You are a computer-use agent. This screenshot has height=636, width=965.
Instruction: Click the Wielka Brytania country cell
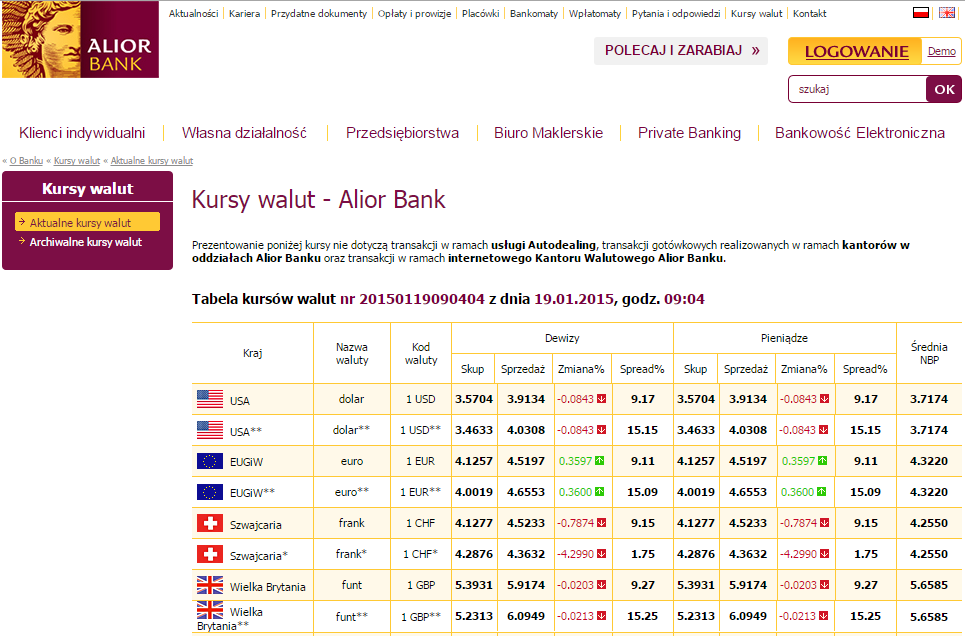(252, 586)
